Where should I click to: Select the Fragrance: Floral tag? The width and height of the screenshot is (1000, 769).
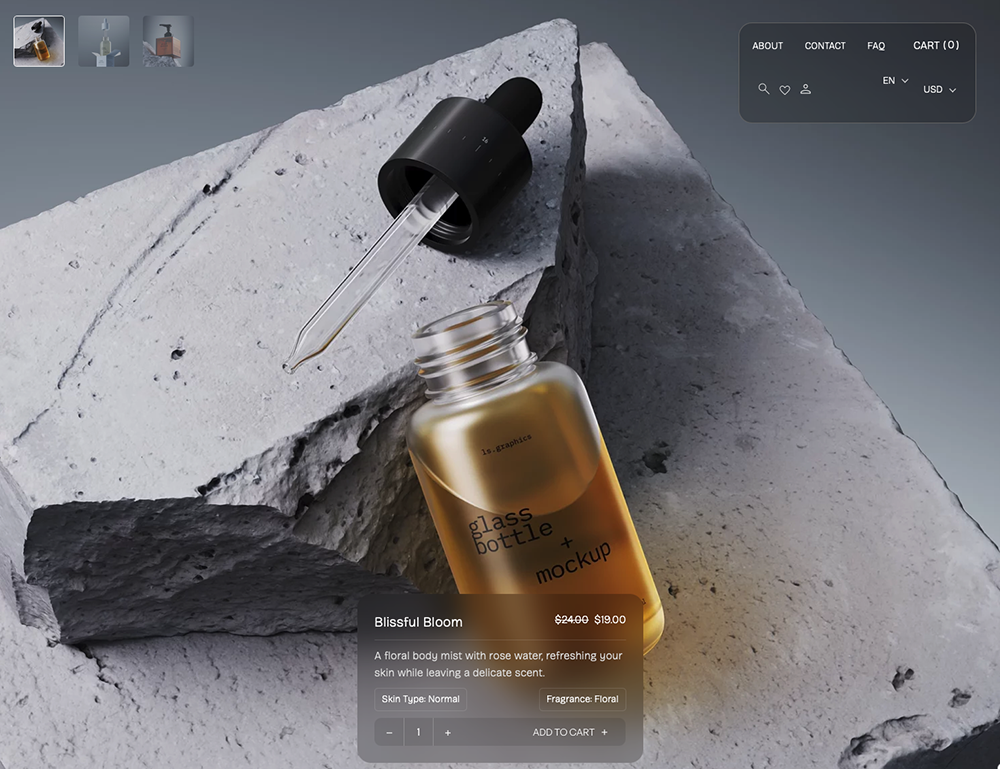coord(582,699)
